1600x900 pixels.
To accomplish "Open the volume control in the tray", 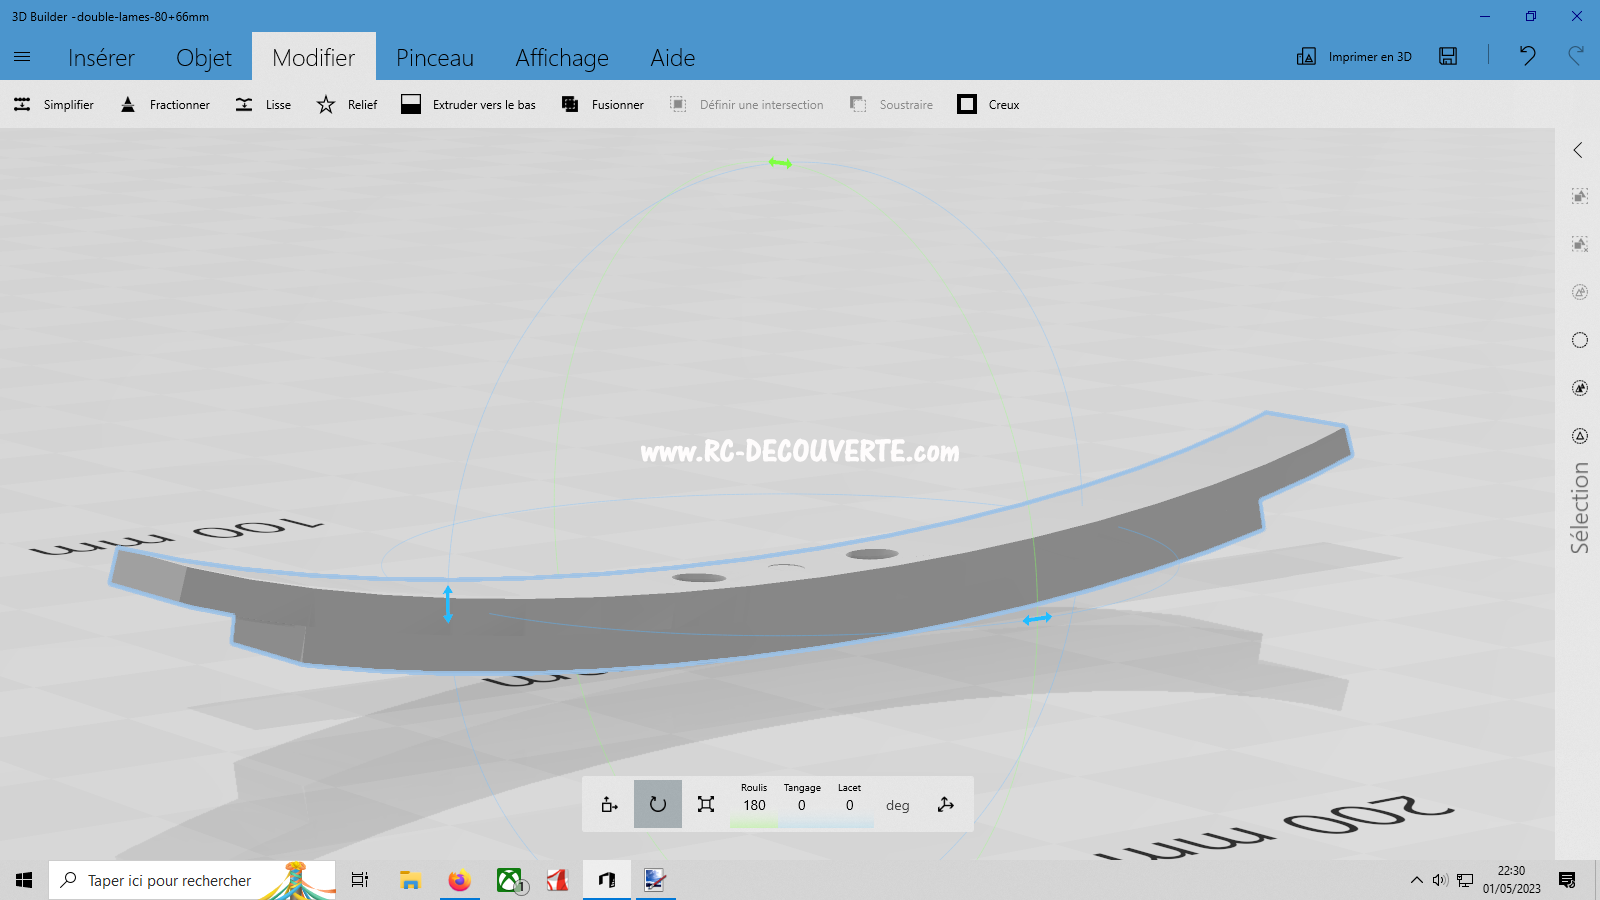I will click(x=1440, y=880).
